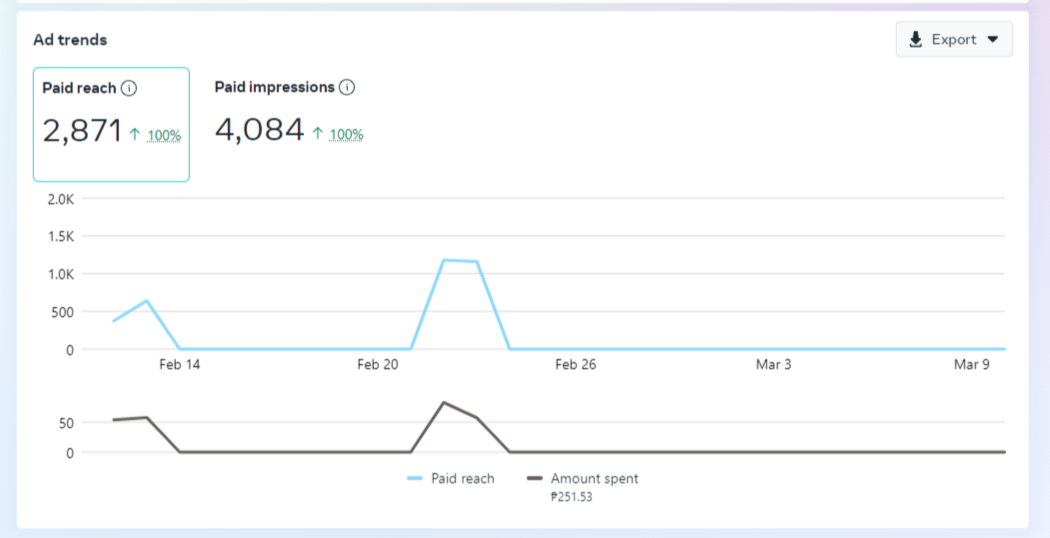This screenshot has width=1050, height=538.
Task: Click the highest peak of the blue reach line
Action: coord(443,260)
